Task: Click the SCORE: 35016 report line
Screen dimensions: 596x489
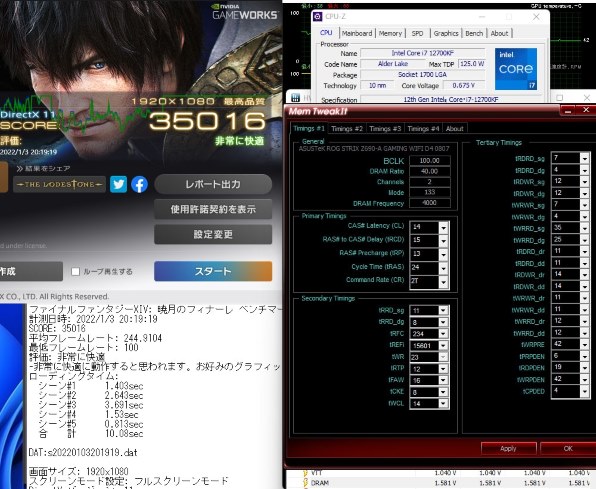Action: 57,329
